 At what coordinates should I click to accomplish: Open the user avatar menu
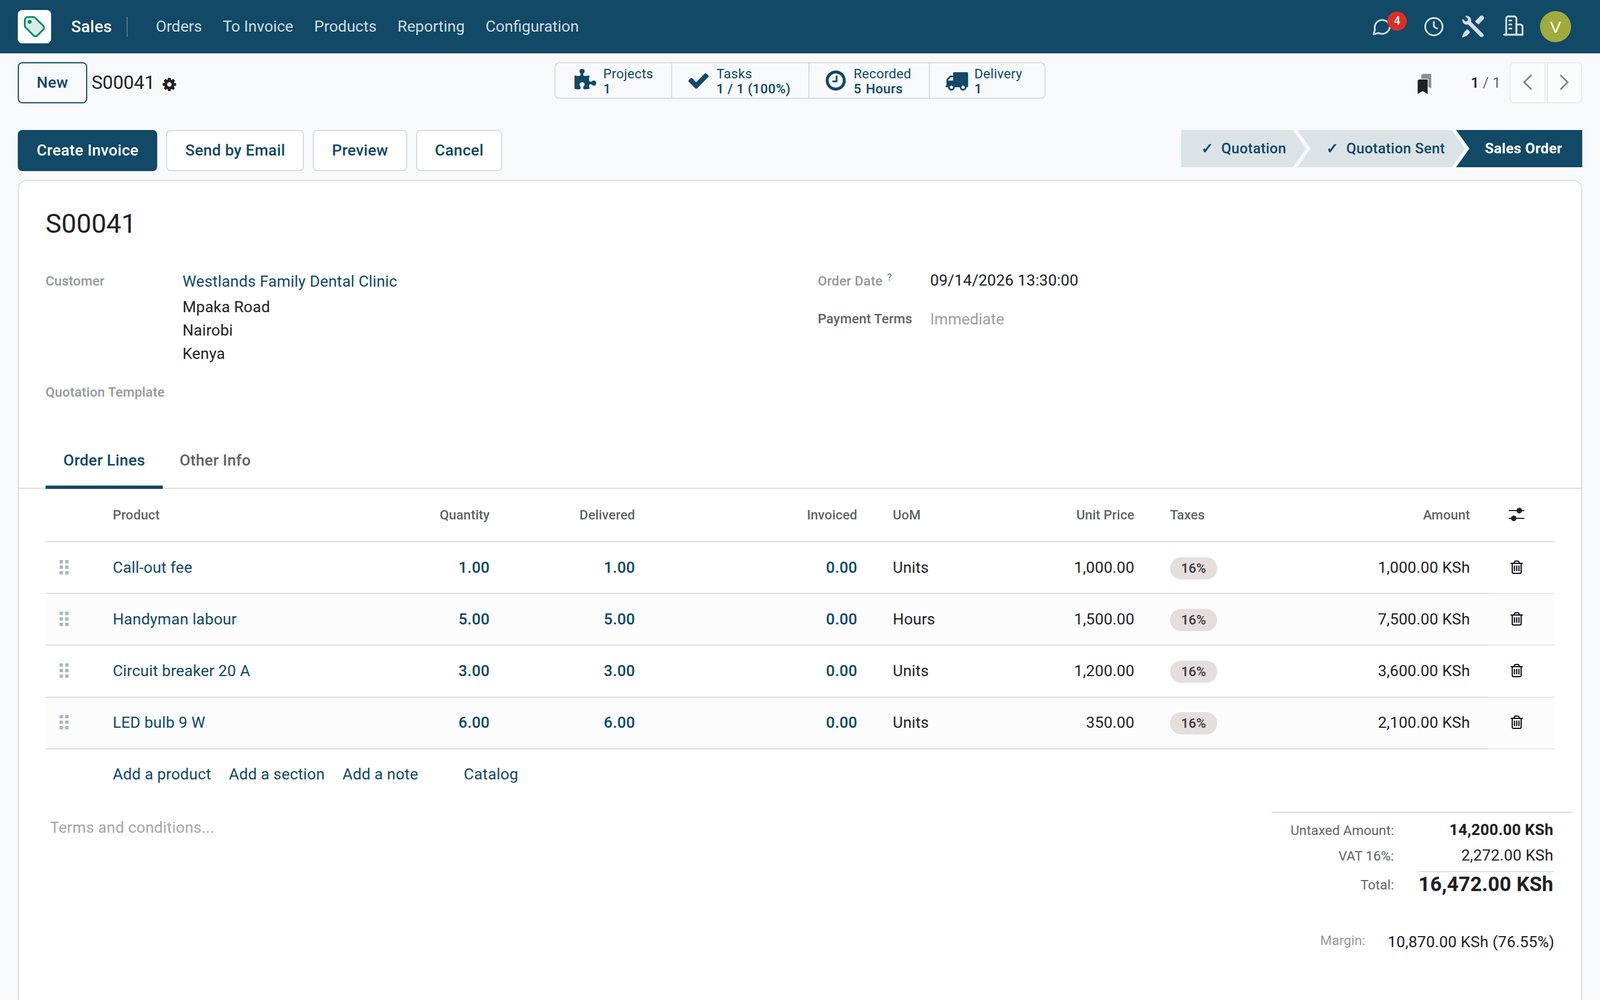[1555, 26]
